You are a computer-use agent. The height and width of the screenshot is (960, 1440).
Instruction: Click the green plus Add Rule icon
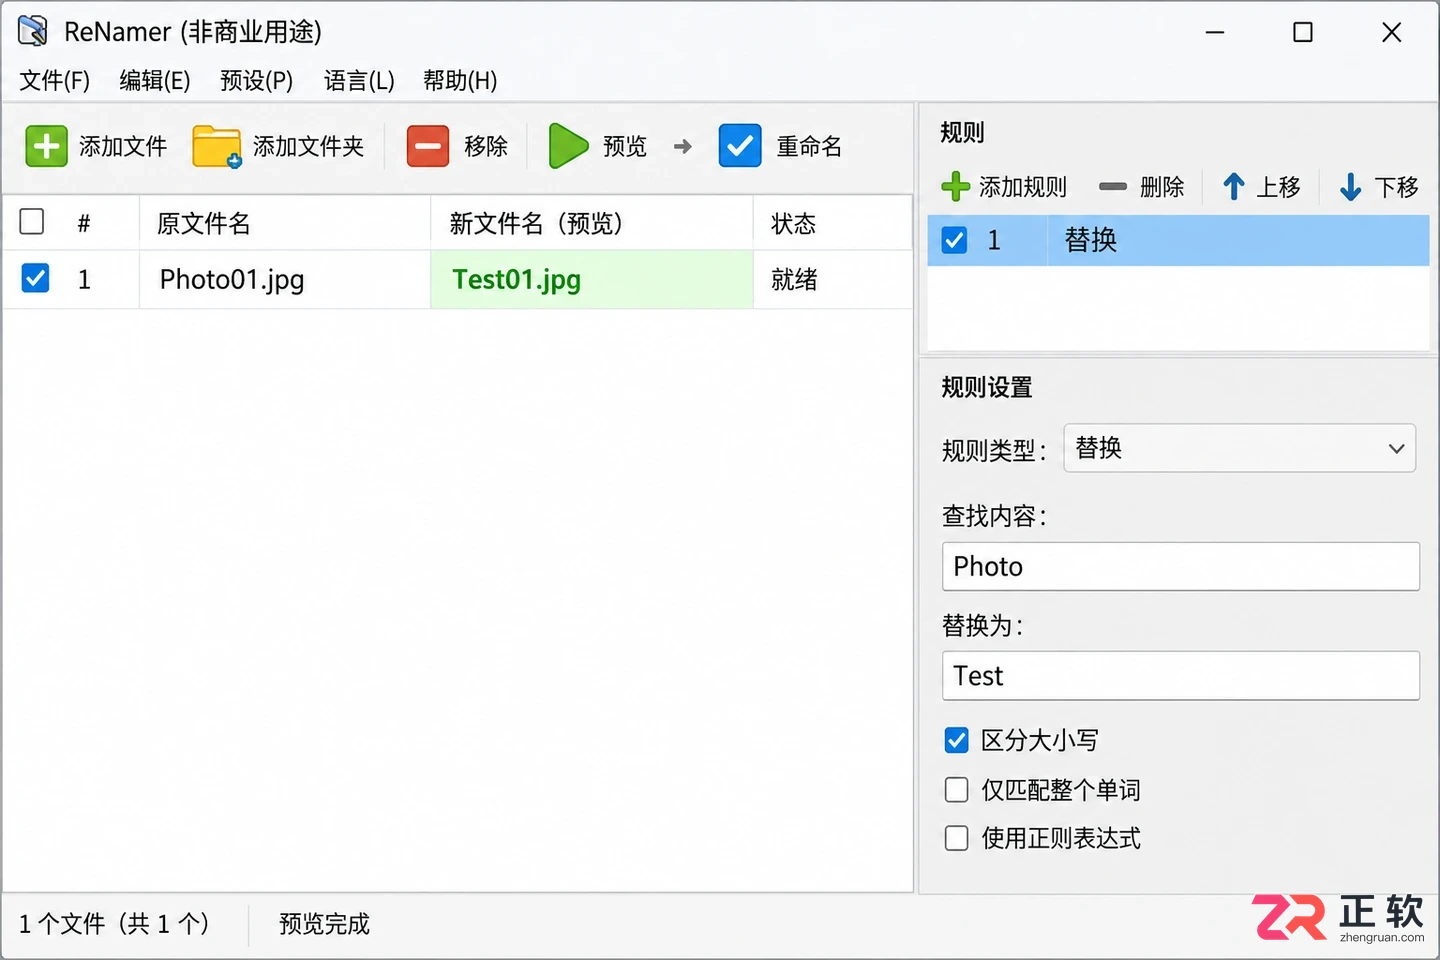956,186
